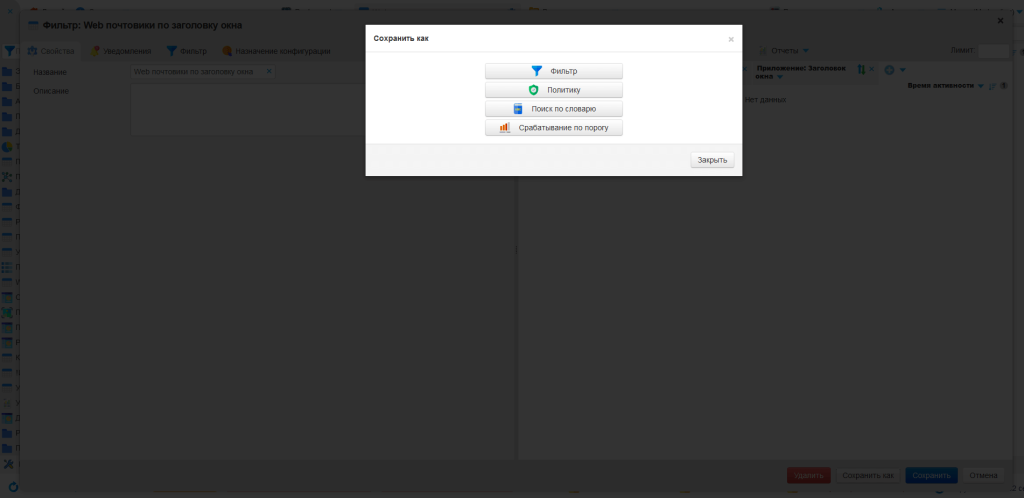Click the red Удалить button
The image size is (1024, 498).
click(x=808, y=475)
